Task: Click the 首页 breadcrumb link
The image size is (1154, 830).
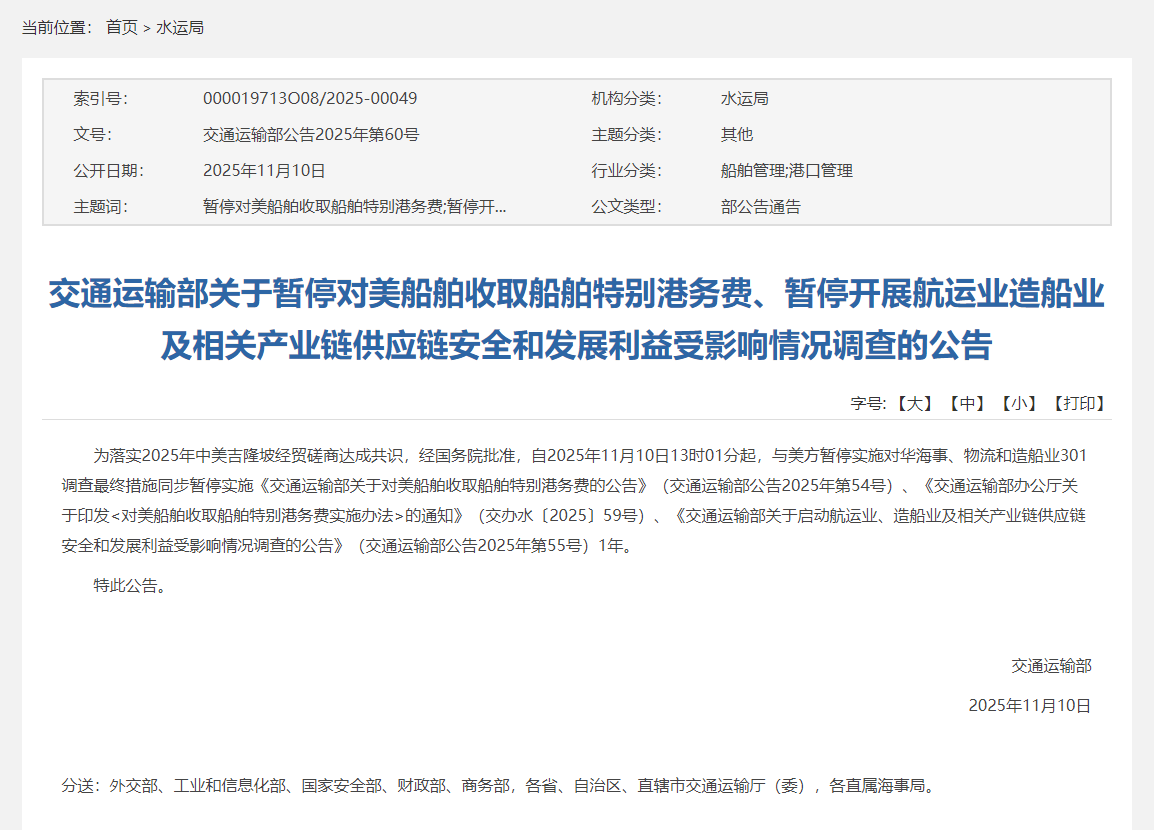Action: 119,28
